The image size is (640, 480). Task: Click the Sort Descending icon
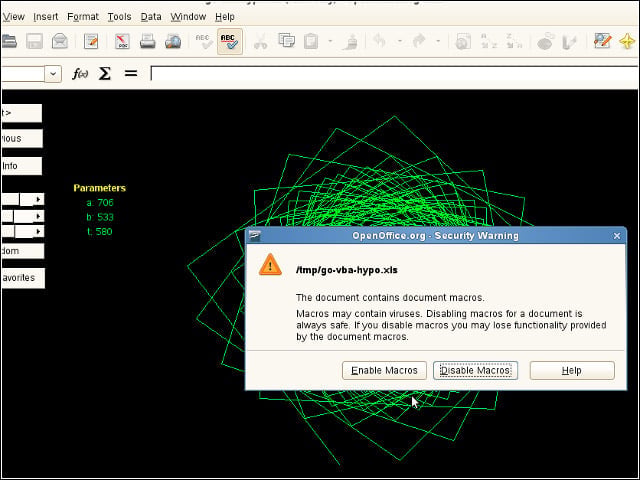click(514, 41)
